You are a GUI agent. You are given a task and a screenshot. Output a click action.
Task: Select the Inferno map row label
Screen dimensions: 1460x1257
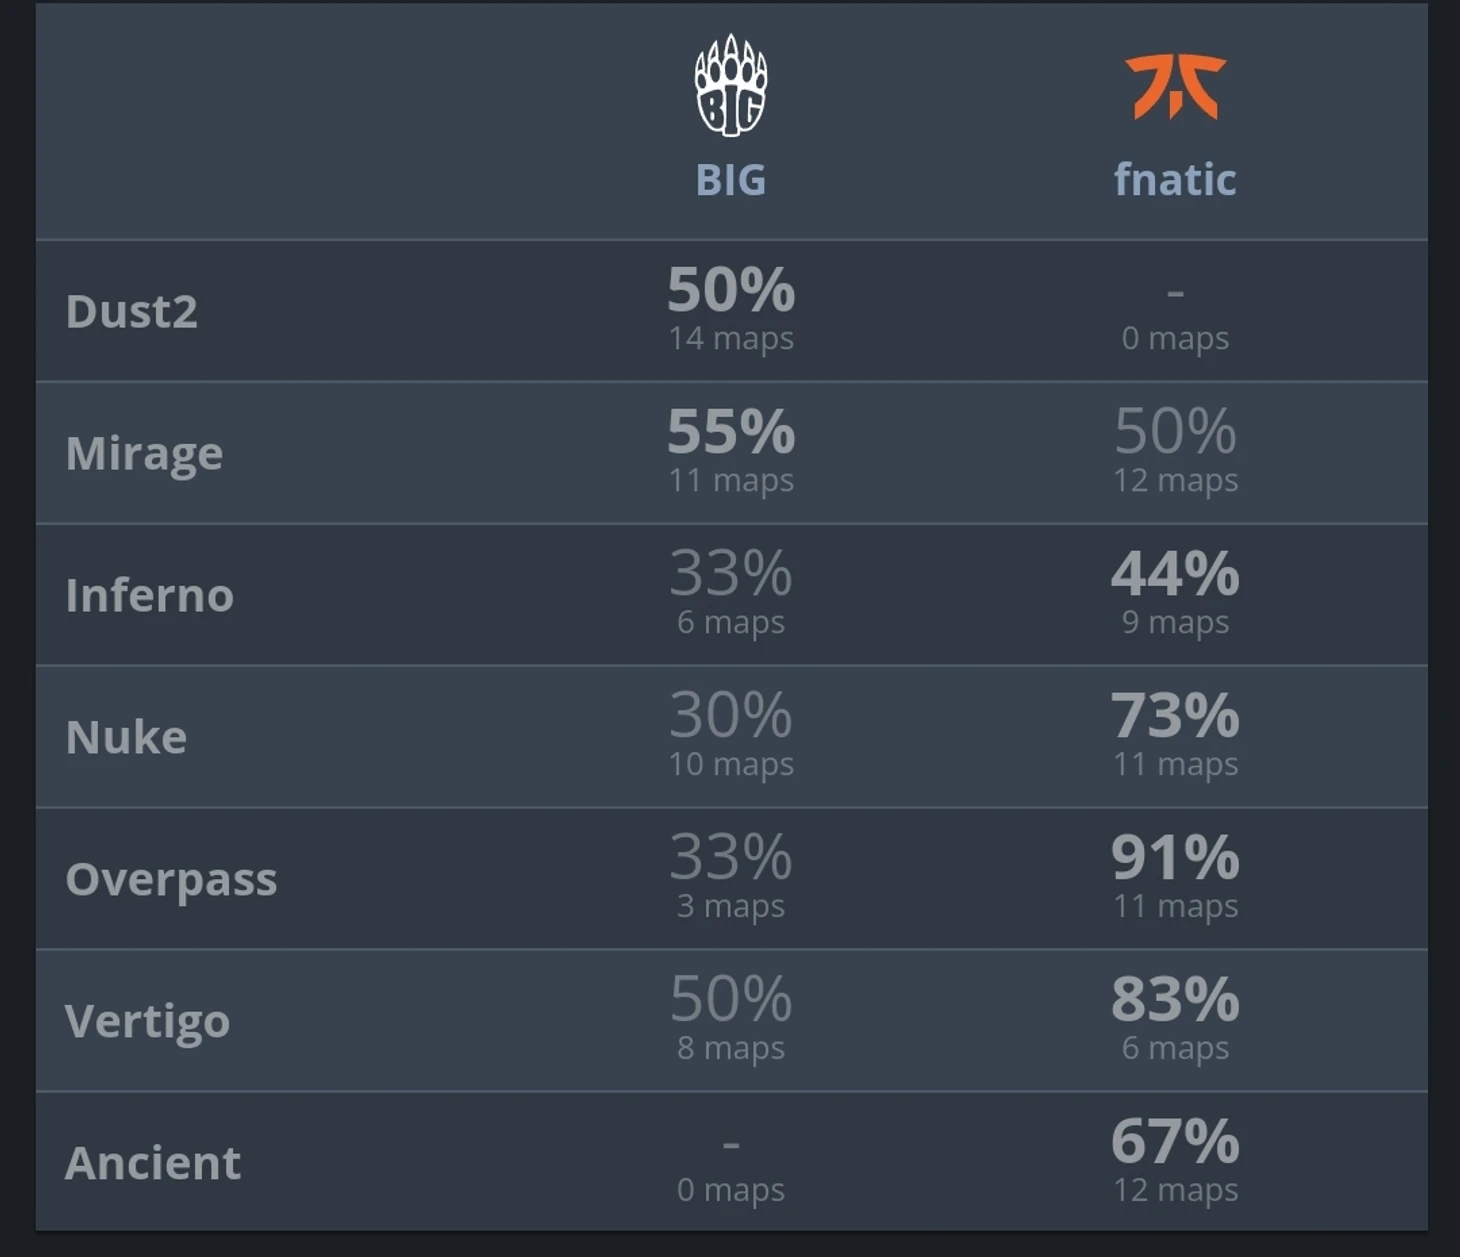click(x=149, y=595)
